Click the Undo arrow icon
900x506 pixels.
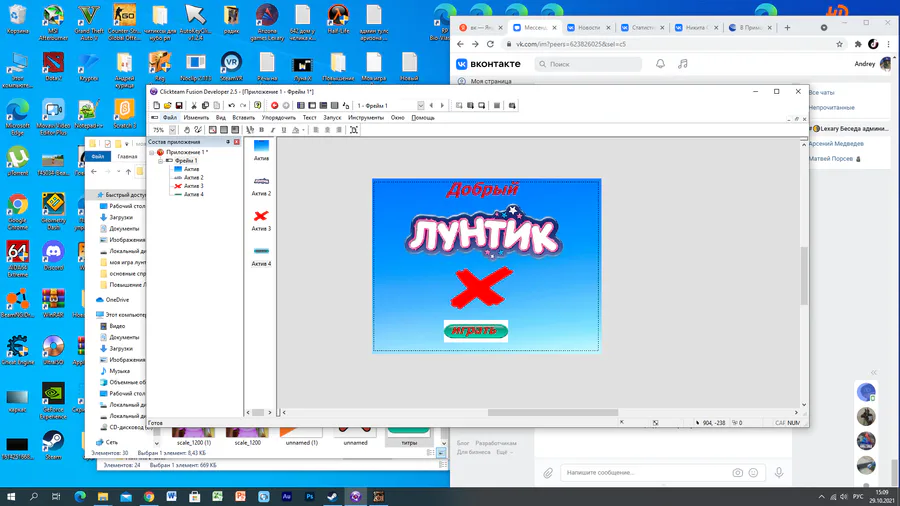click(231, 106)
